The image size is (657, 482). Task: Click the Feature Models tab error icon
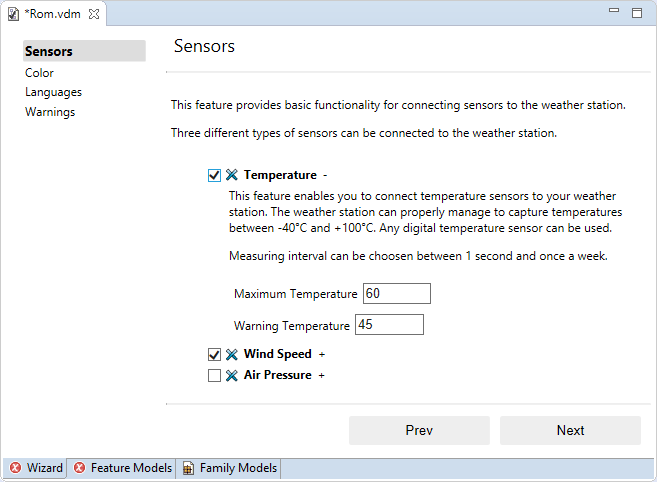[80, 468]
